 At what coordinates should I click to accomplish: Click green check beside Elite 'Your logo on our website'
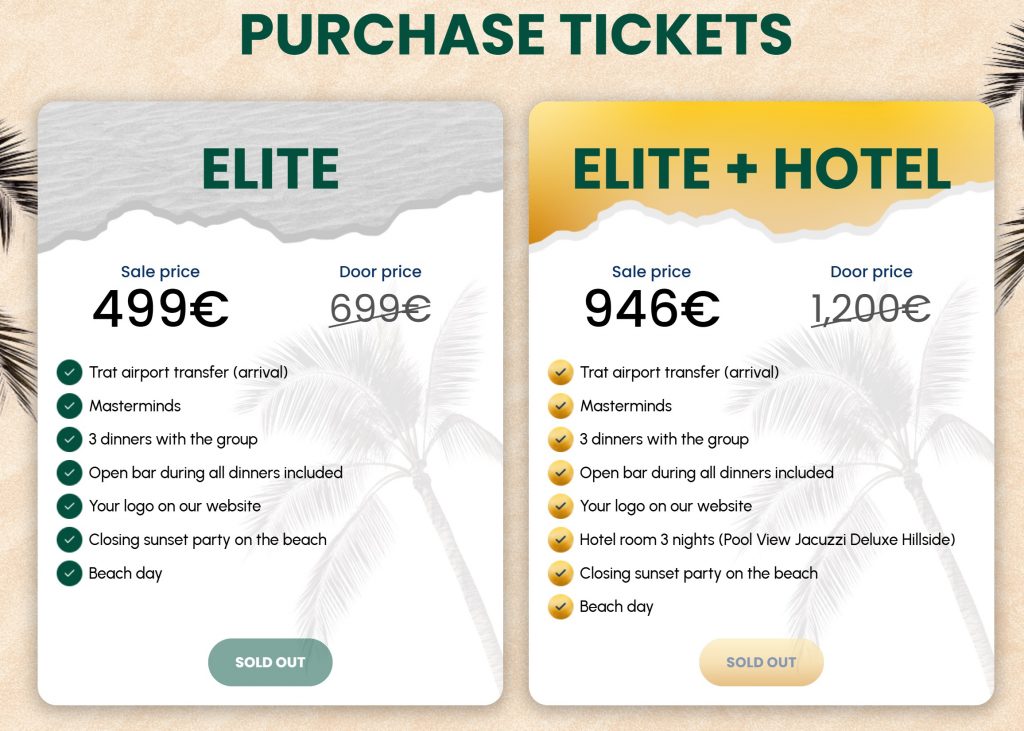69,506
